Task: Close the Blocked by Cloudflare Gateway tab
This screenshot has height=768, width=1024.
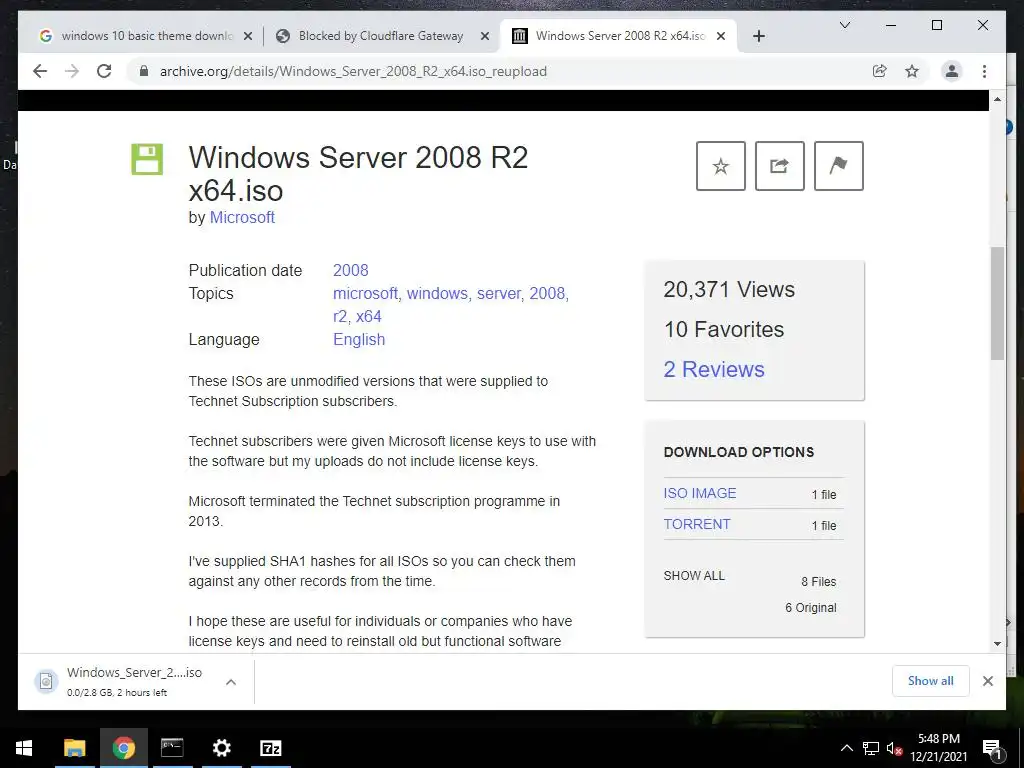Action: coord(485,36)
